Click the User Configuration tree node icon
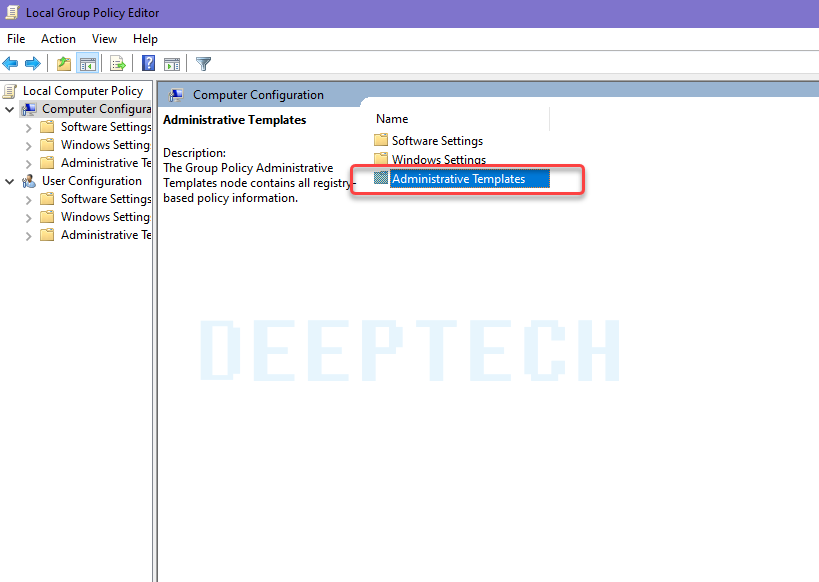The width and height of the screenshot is (819, 582). [29, 181]
